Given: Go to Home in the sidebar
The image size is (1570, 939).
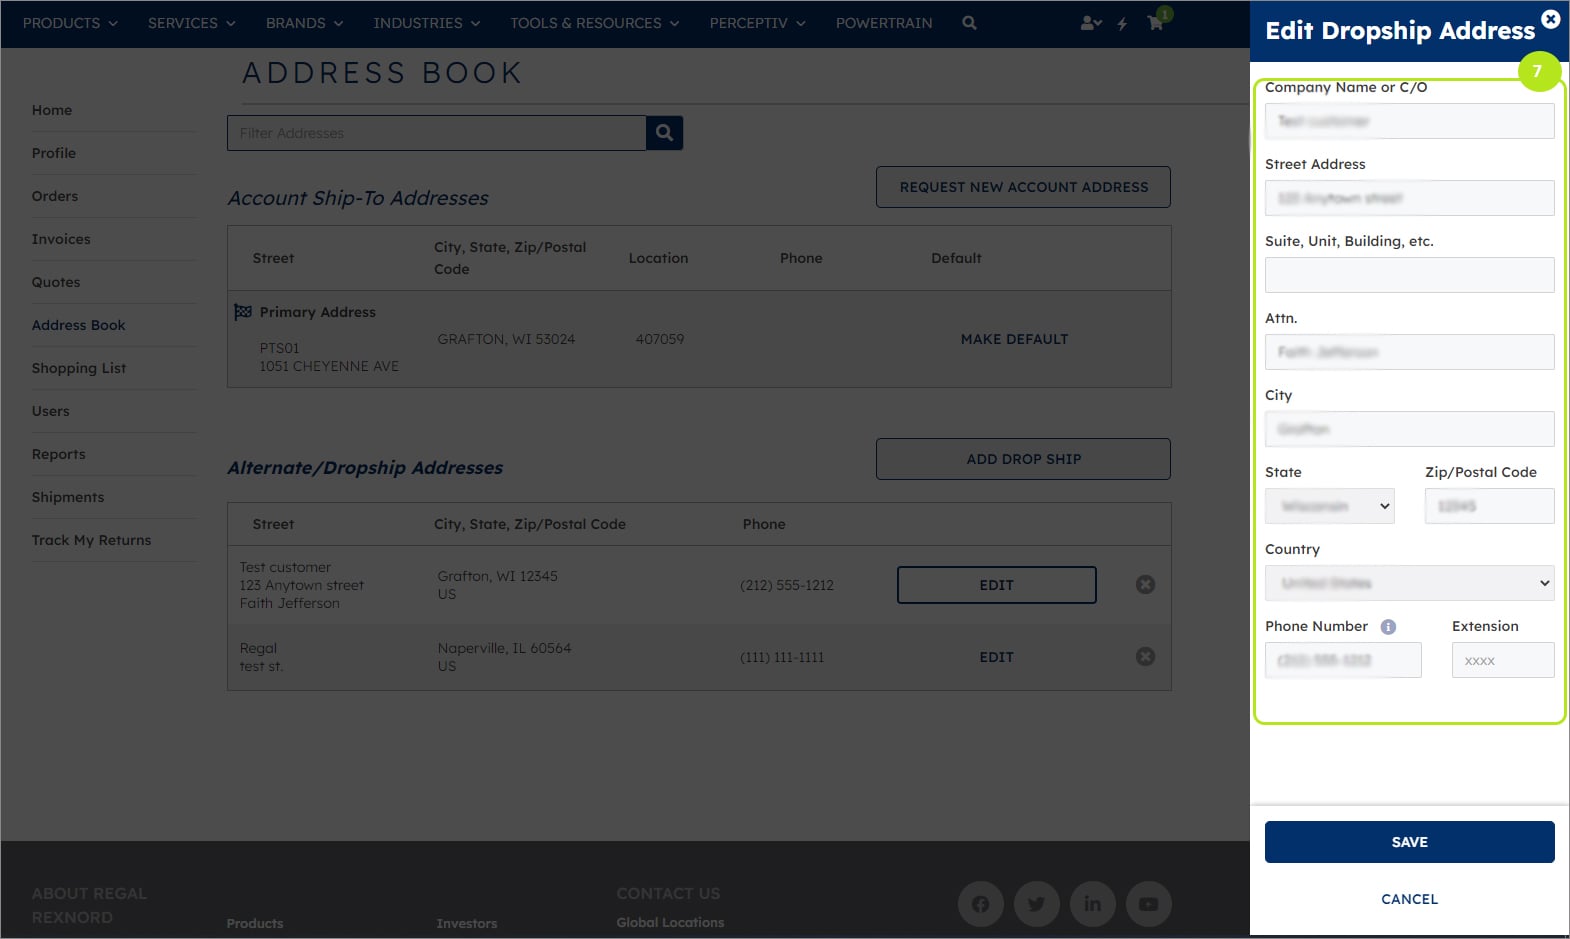Looking at the screenshot, I should [x=52, y=110].
